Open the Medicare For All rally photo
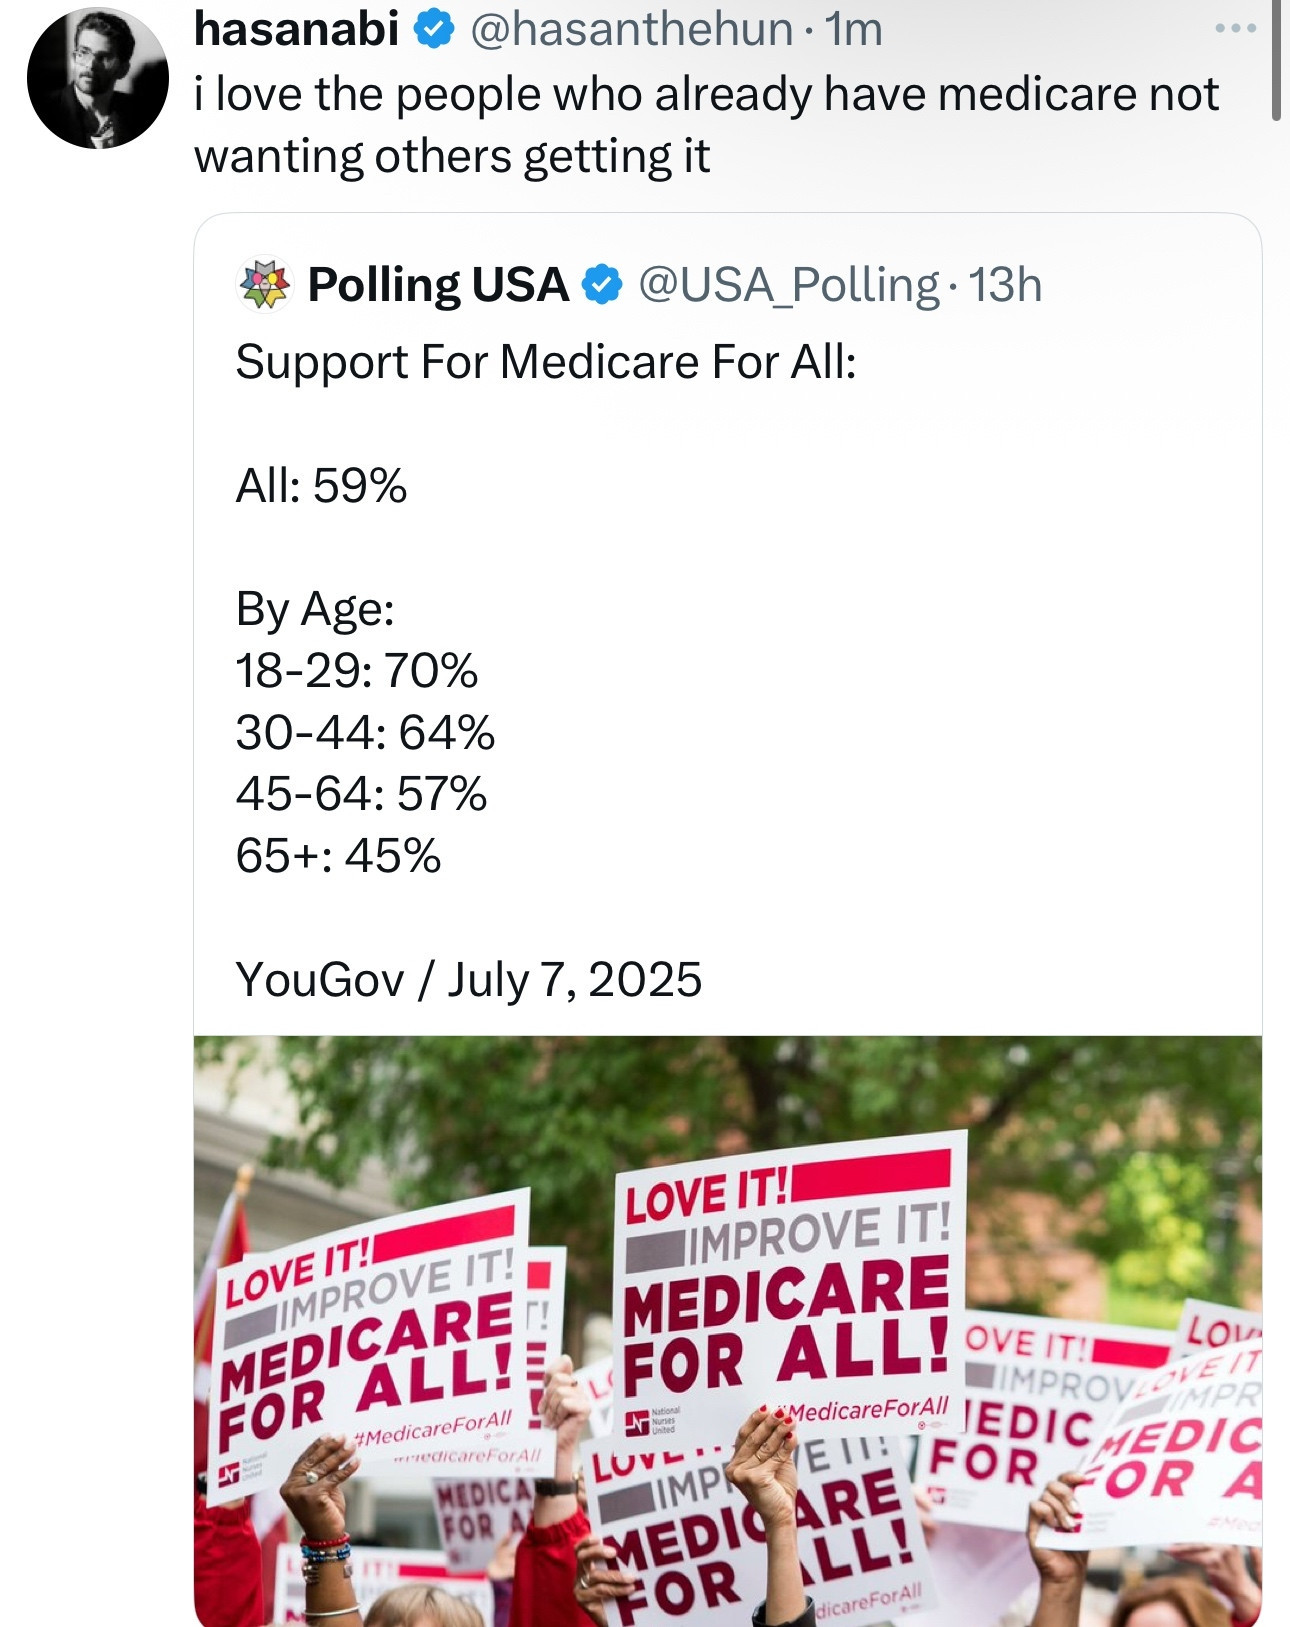Viewport: 1290px width, 1627px height. point(728,1331)
